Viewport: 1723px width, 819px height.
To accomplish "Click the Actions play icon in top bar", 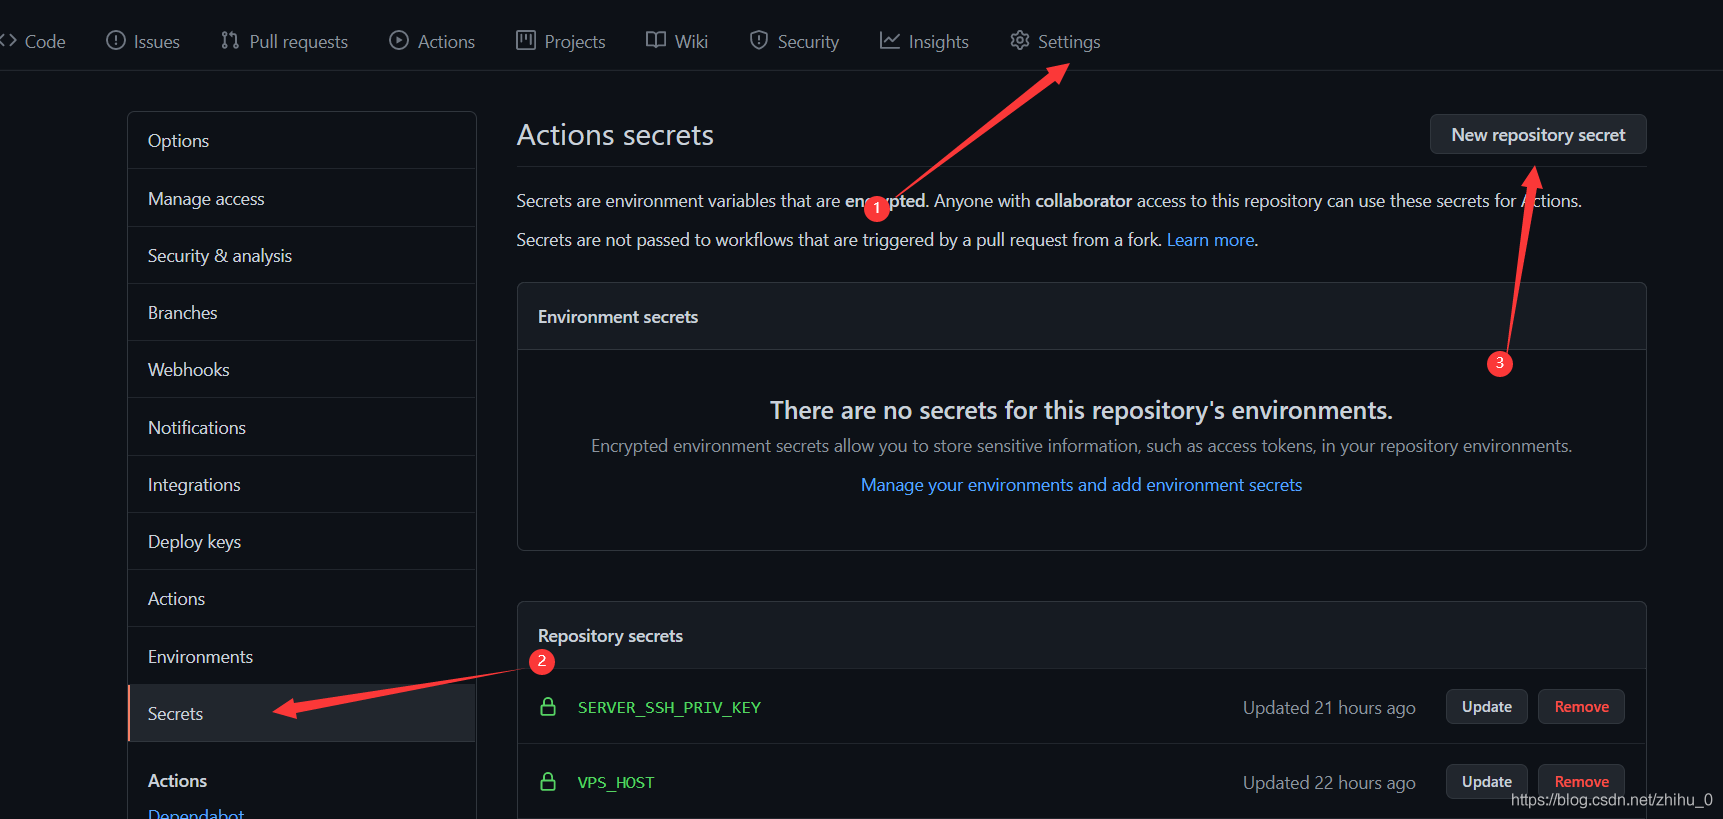I will pos(399,41).
